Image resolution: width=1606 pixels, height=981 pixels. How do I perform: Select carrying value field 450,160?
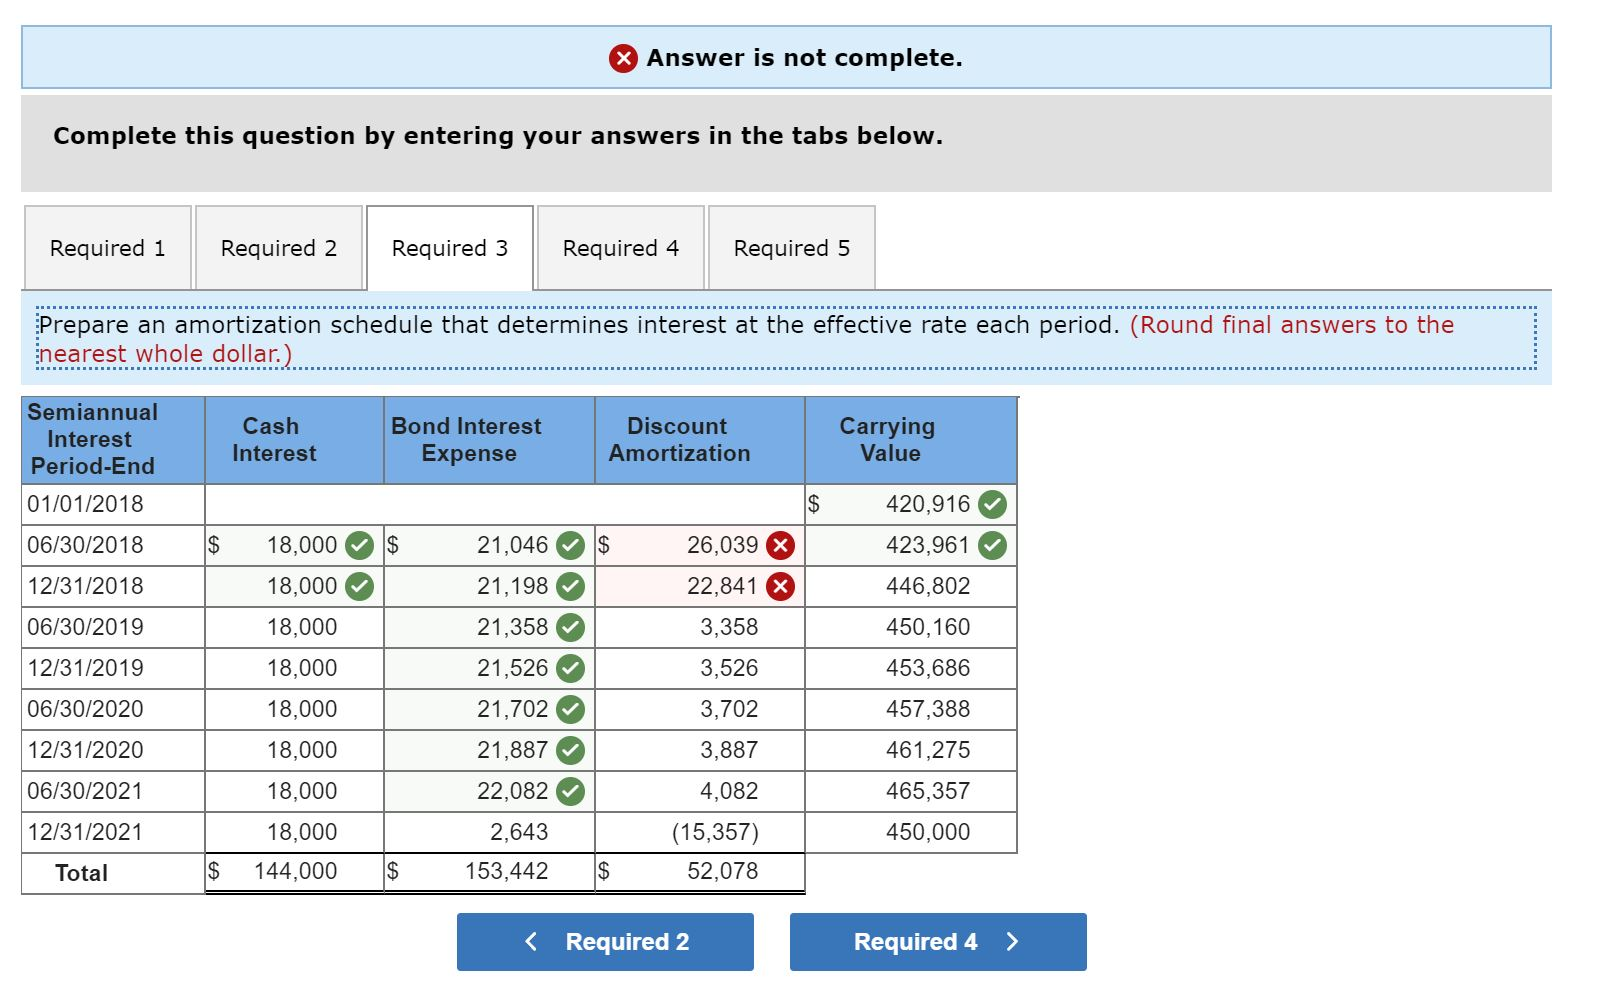pos(911,627)
